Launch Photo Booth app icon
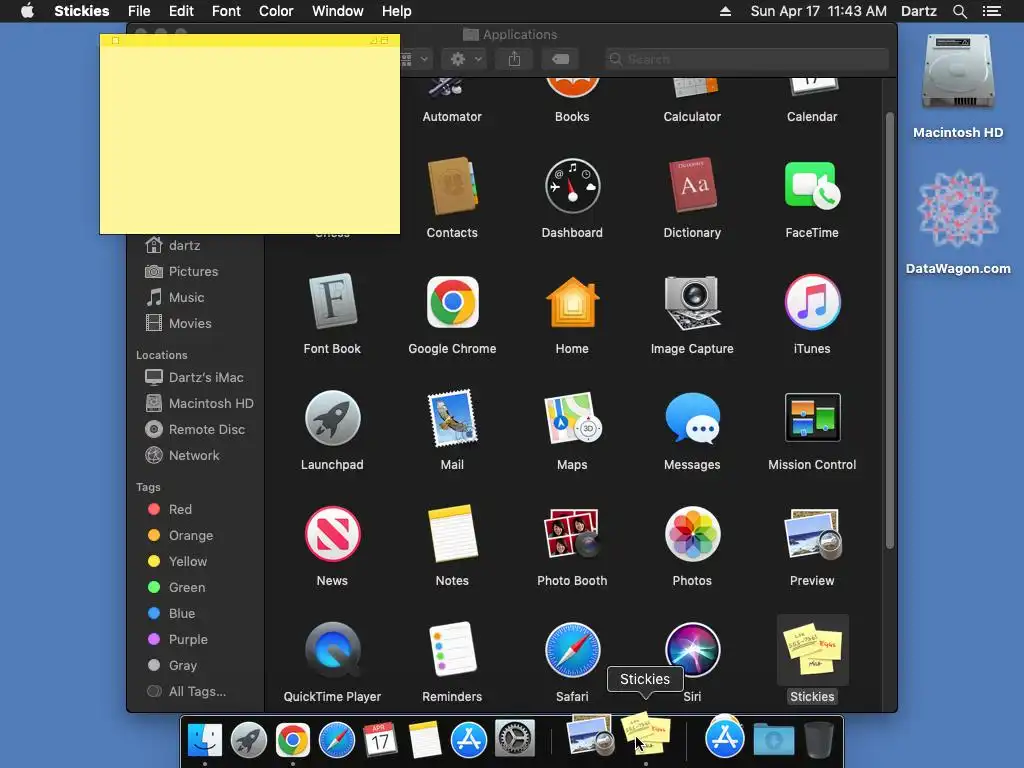The height and width of the screenshot is (768, 1024). (572, 534)
